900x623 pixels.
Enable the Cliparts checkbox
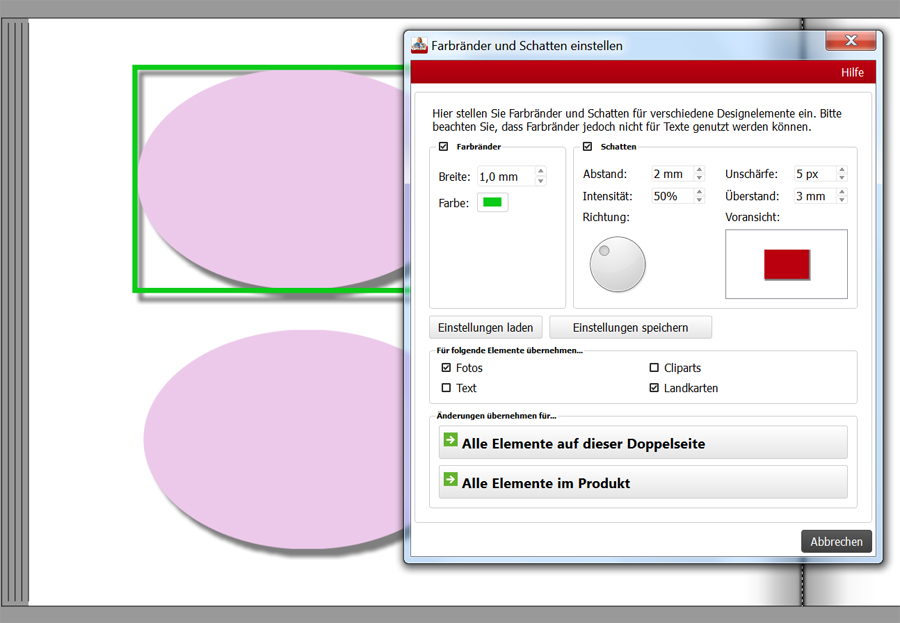tap(654, 367)
